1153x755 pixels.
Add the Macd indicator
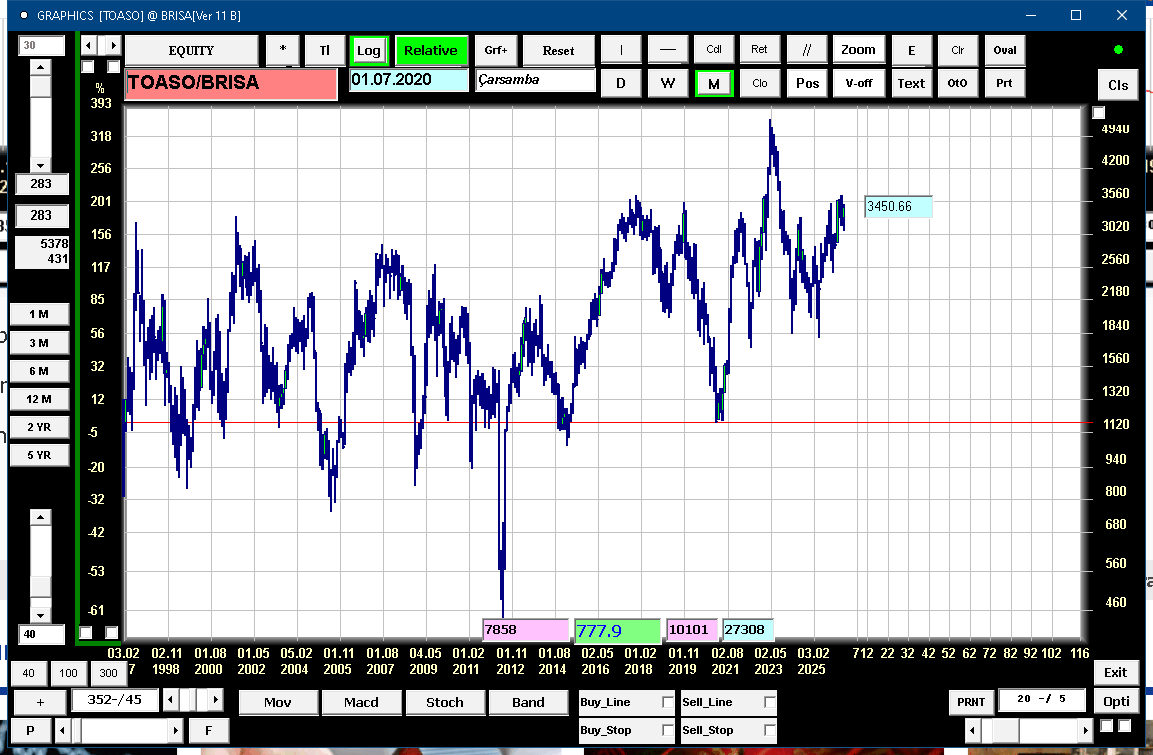361,702
